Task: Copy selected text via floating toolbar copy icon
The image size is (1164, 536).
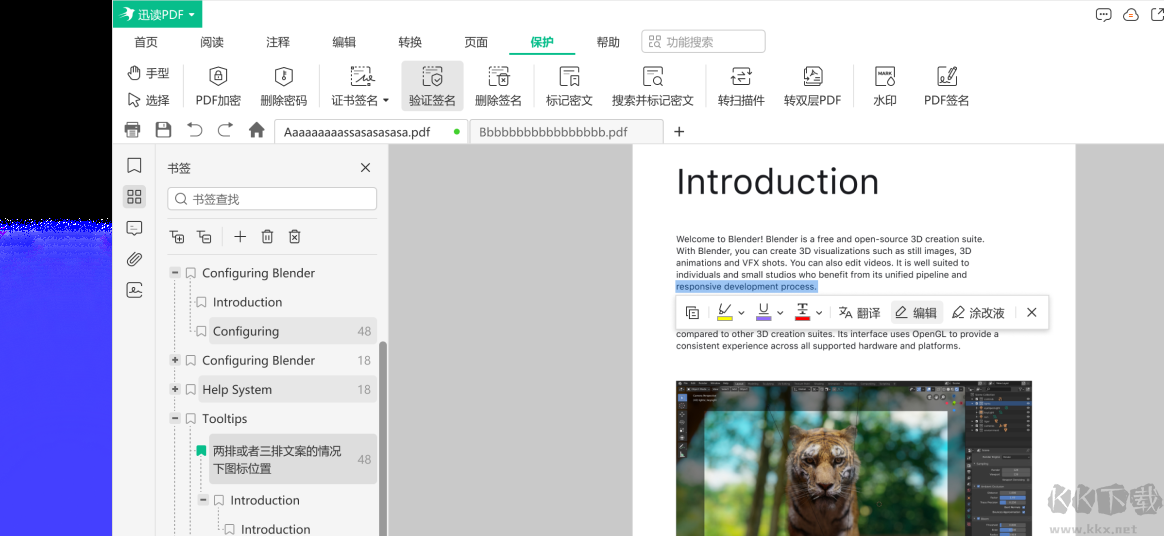Action: (x=693, y=313)
